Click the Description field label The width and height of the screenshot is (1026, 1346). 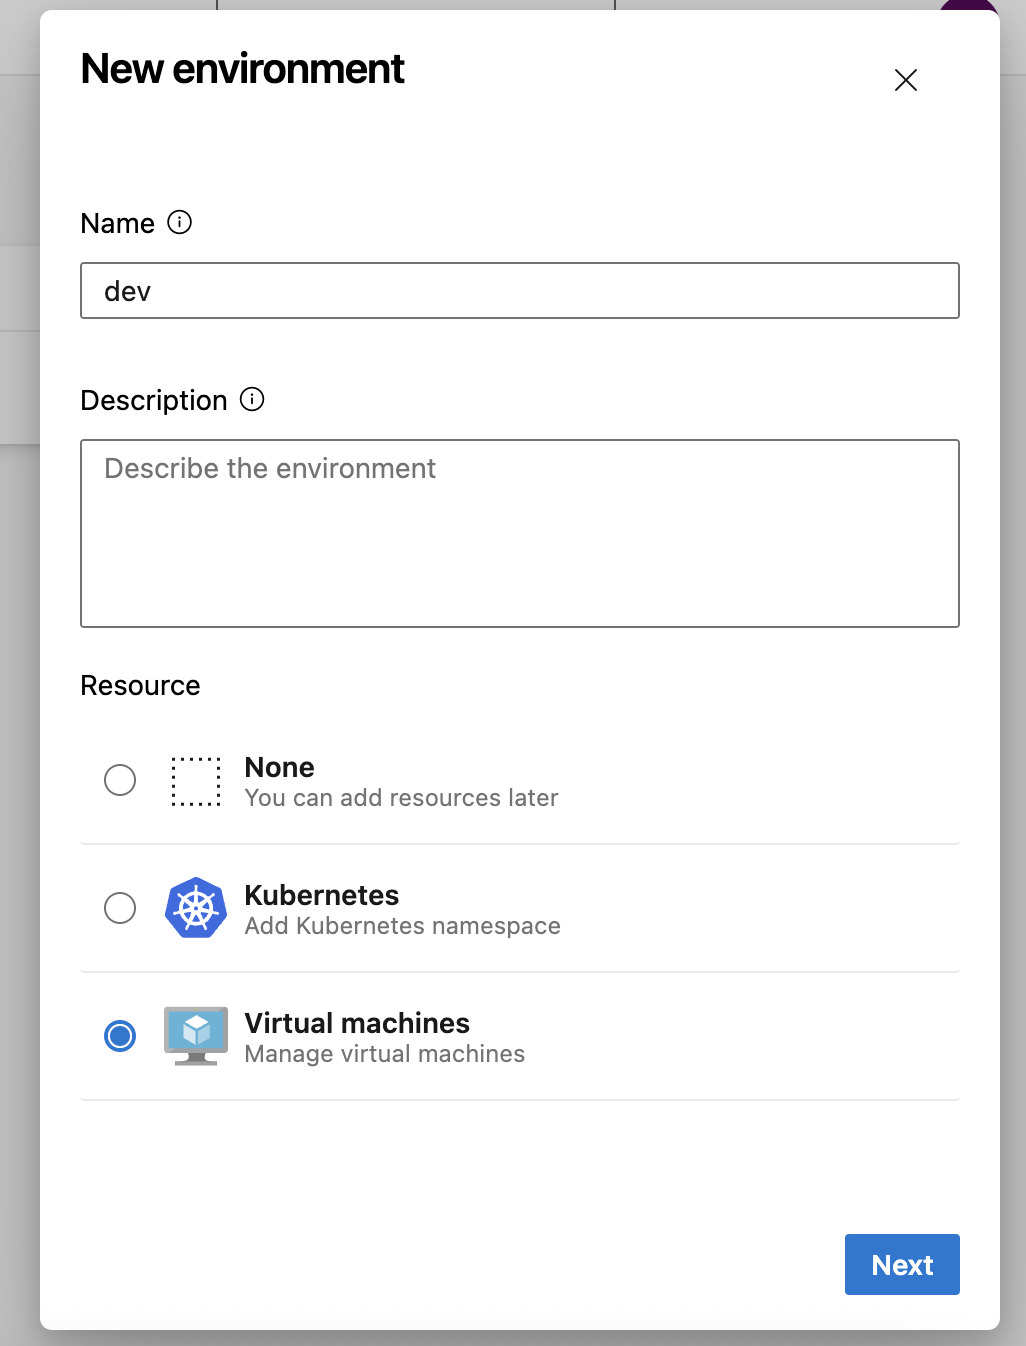(154, 400)
